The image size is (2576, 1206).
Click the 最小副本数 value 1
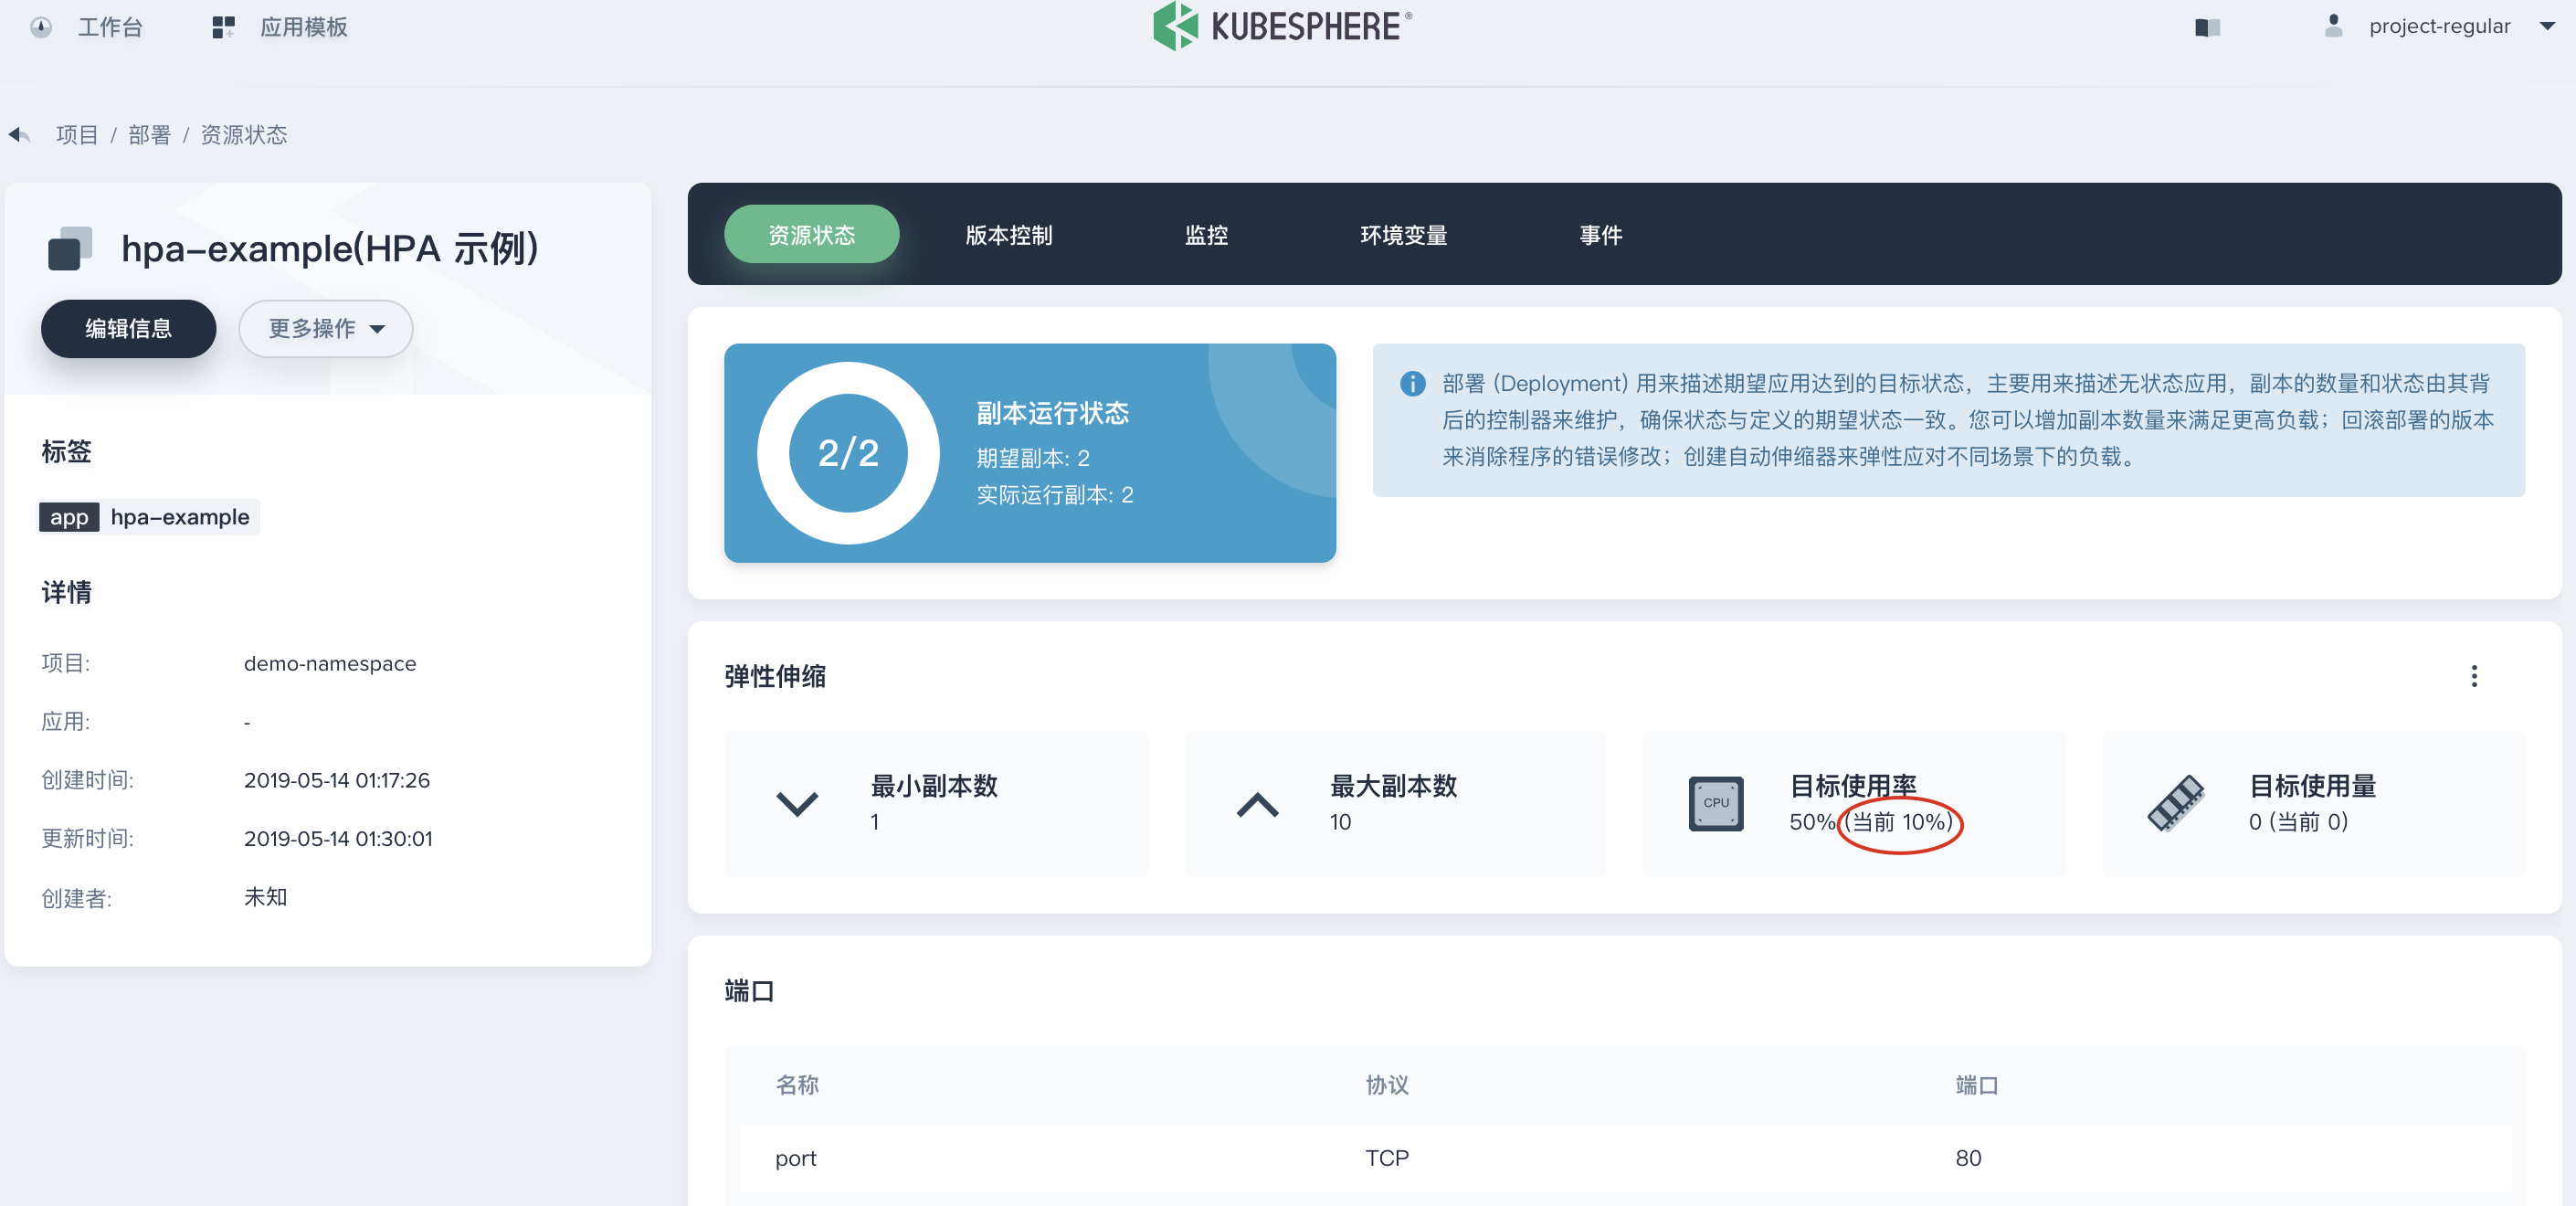point(874,822)
